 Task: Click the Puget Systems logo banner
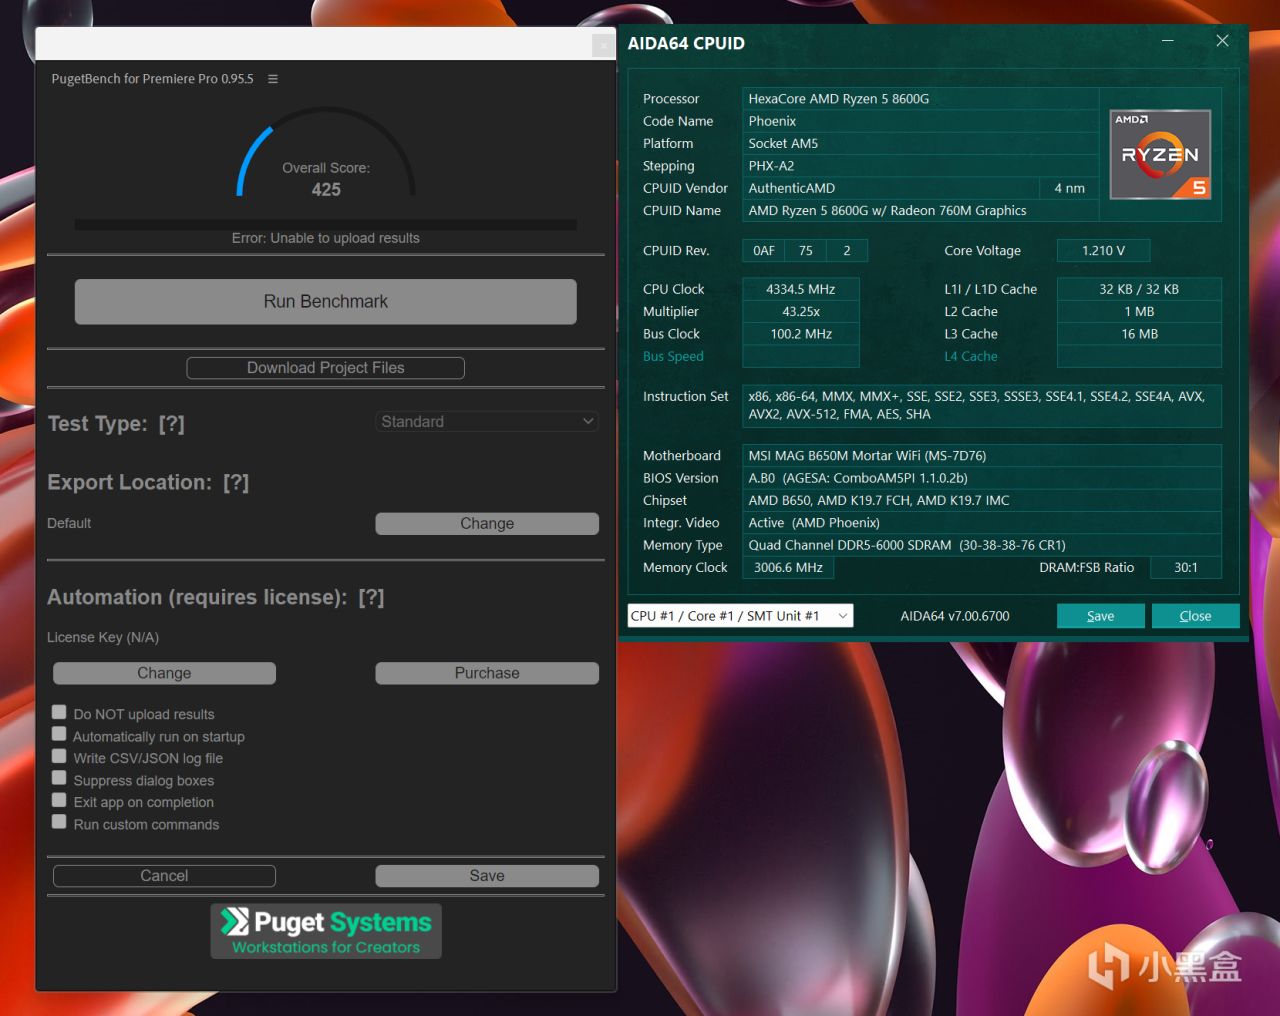(x=326, y=932)
